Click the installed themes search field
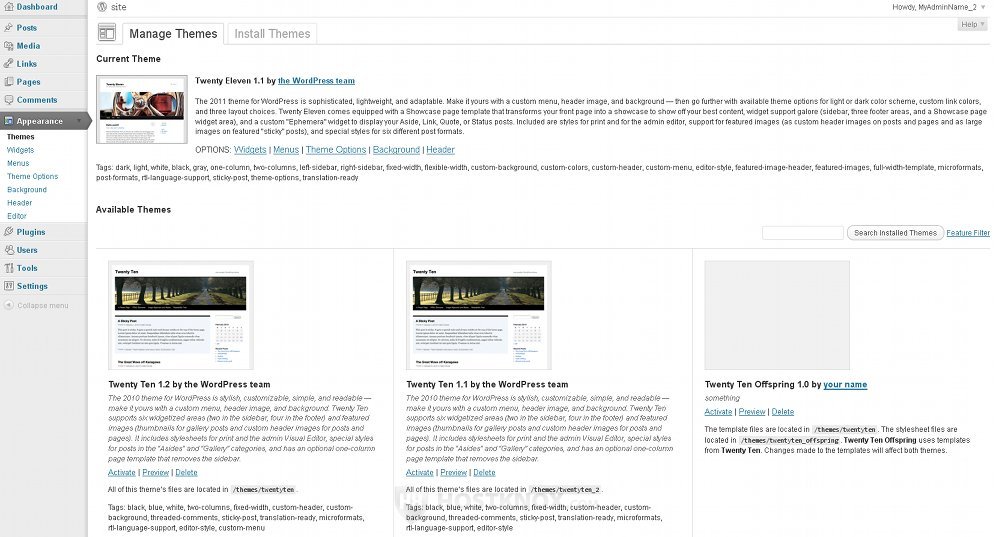The width and height of the screenshot is (996, 537). click(x=803, y=233)
